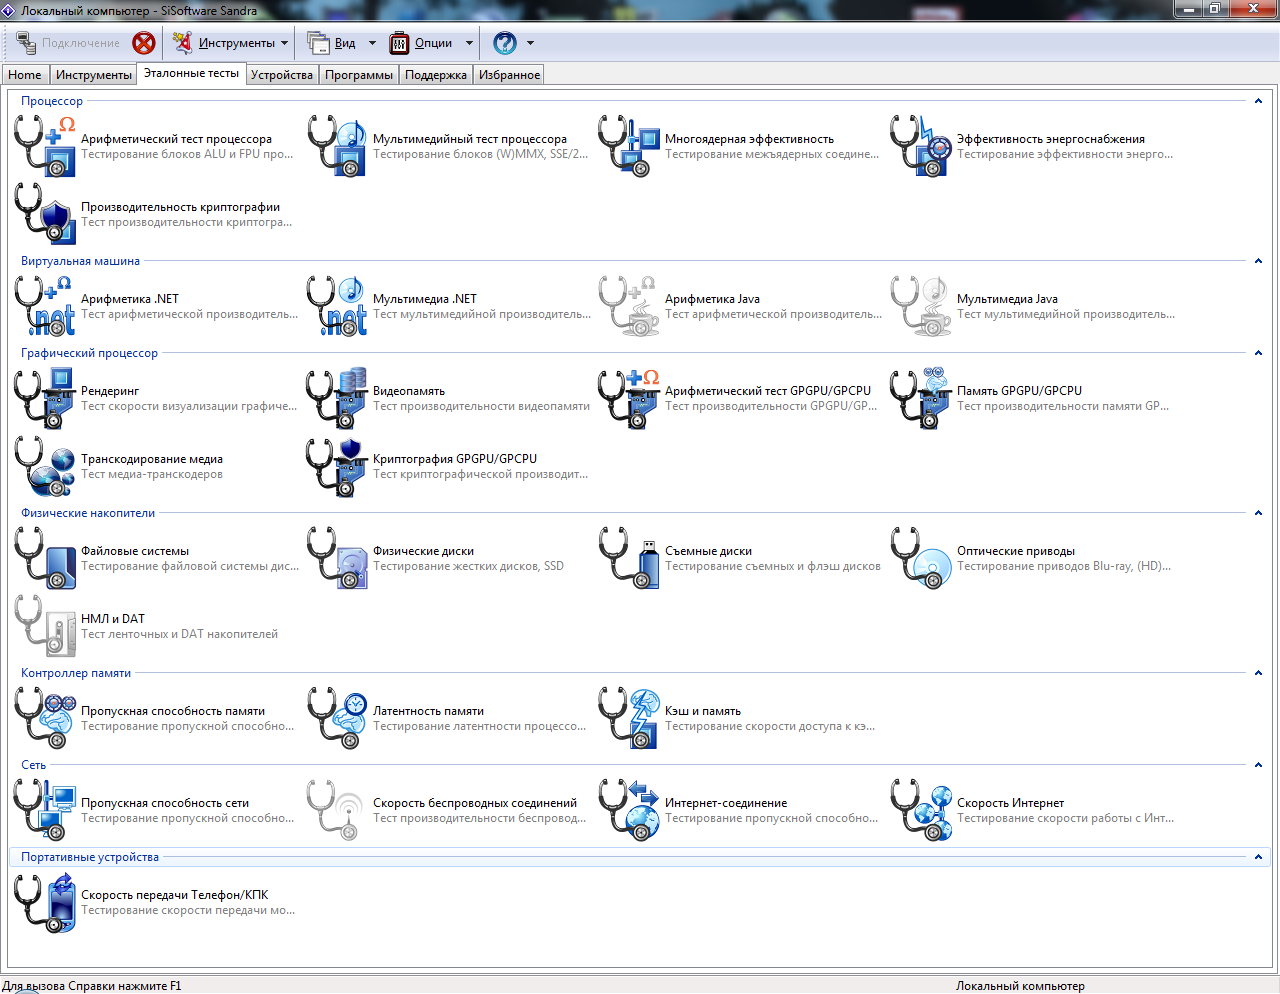Open Эффективность энергоснабжения icon
This screenshot has height=994, width=1280.
(x=921, y=146)
